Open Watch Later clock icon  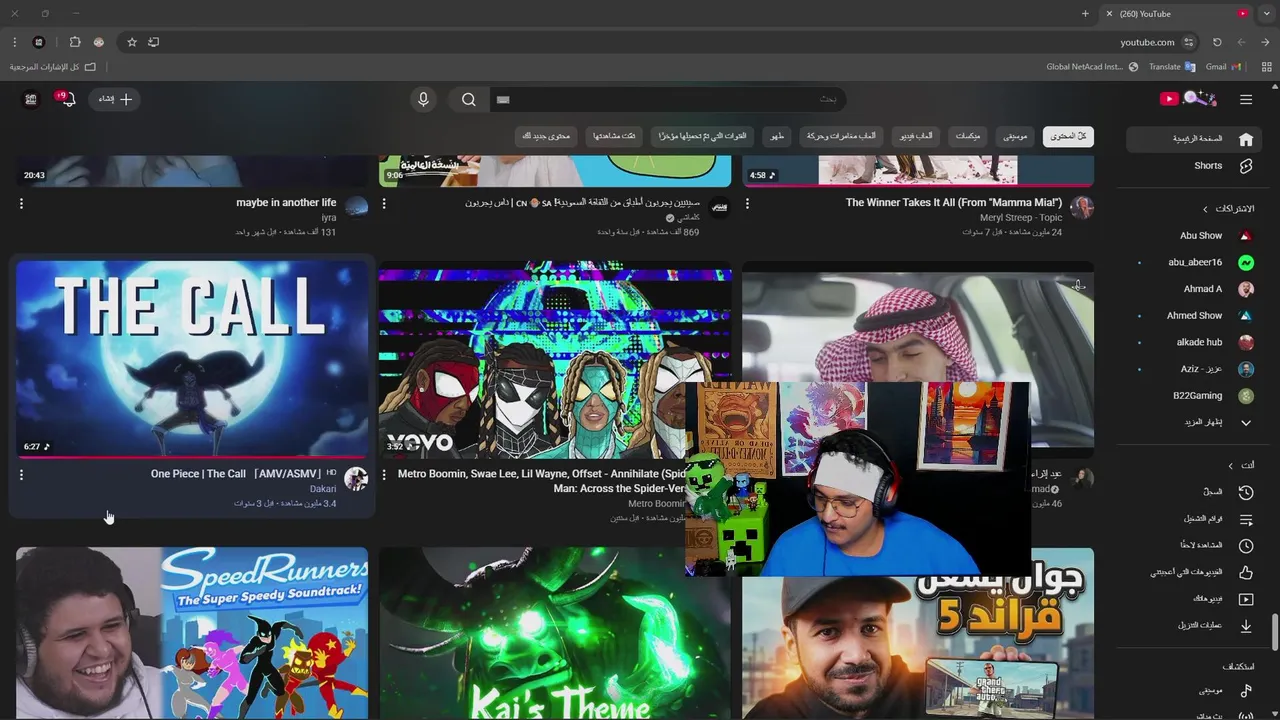tap(1246, 545)
